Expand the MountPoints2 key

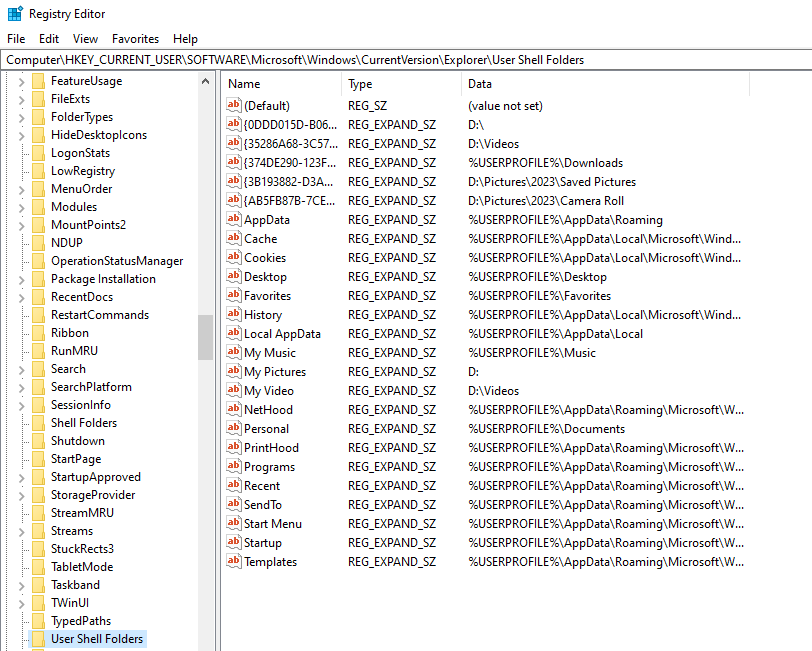click(x=21, y=226)
